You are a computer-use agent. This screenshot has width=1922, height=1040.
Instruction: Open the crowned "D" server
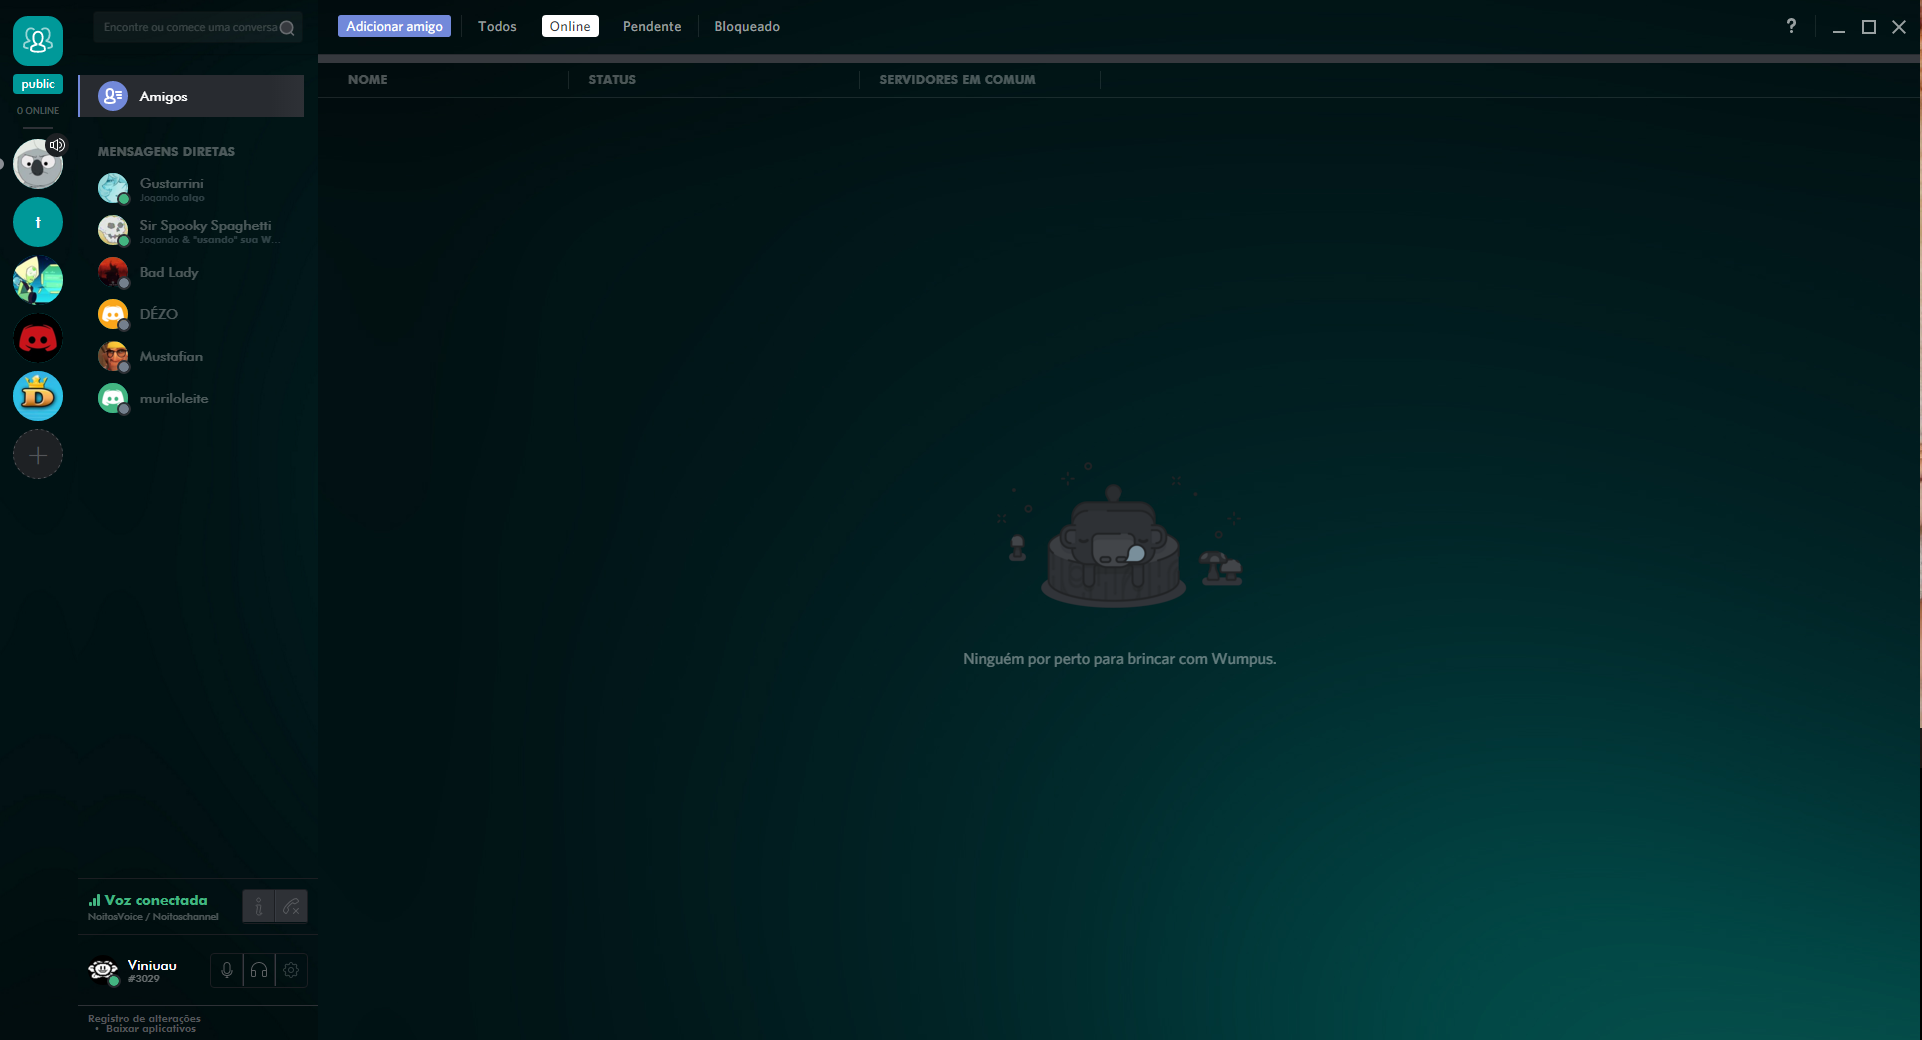point(38,396)
